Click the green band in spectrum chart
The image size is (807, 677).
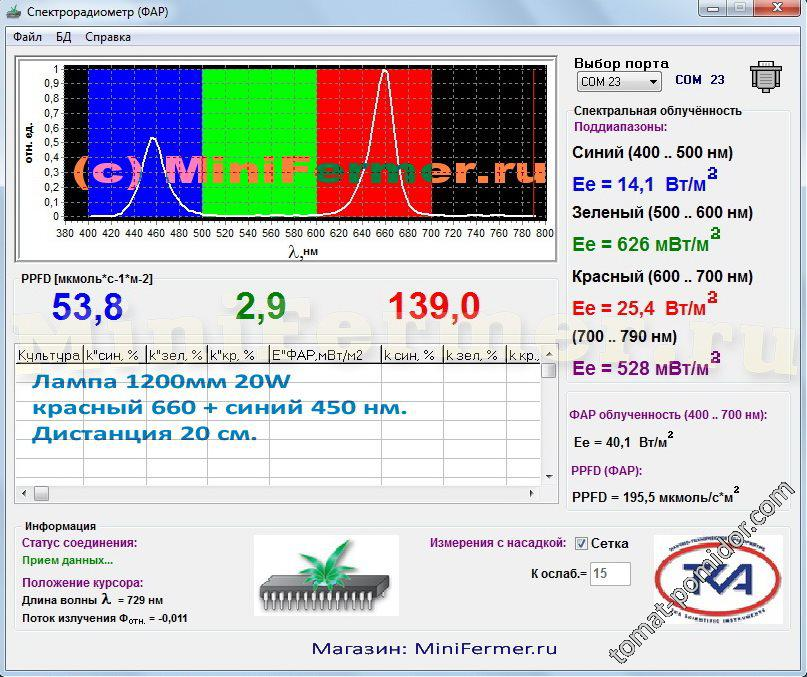point(259,140)
